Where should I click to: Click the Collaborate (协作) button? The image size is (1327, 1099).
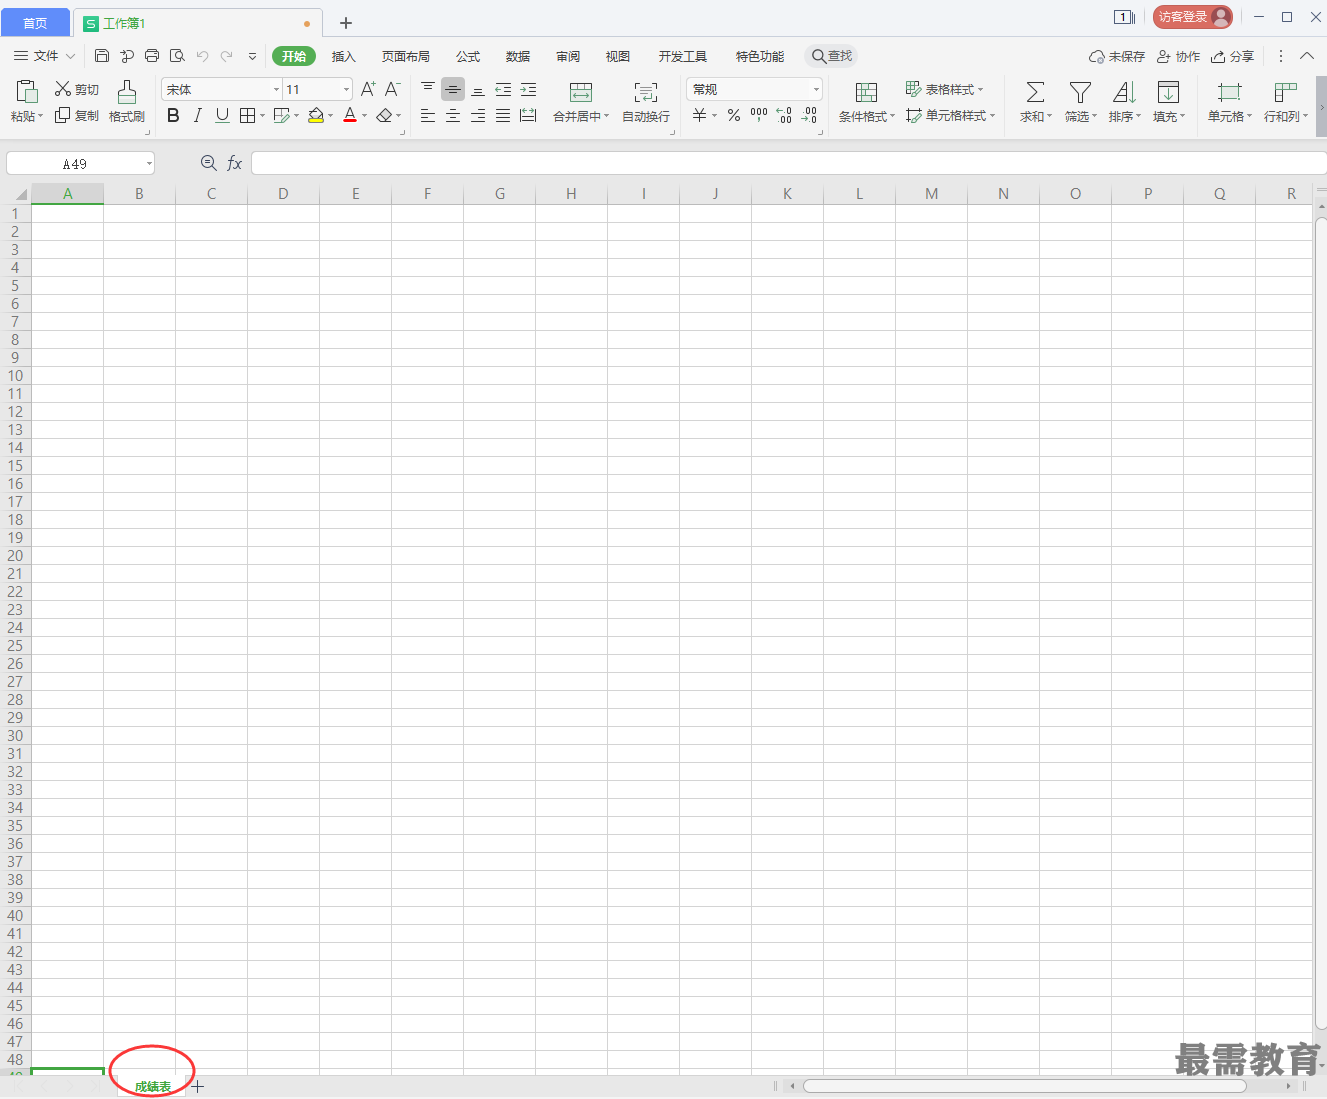tap(1178, 56)
